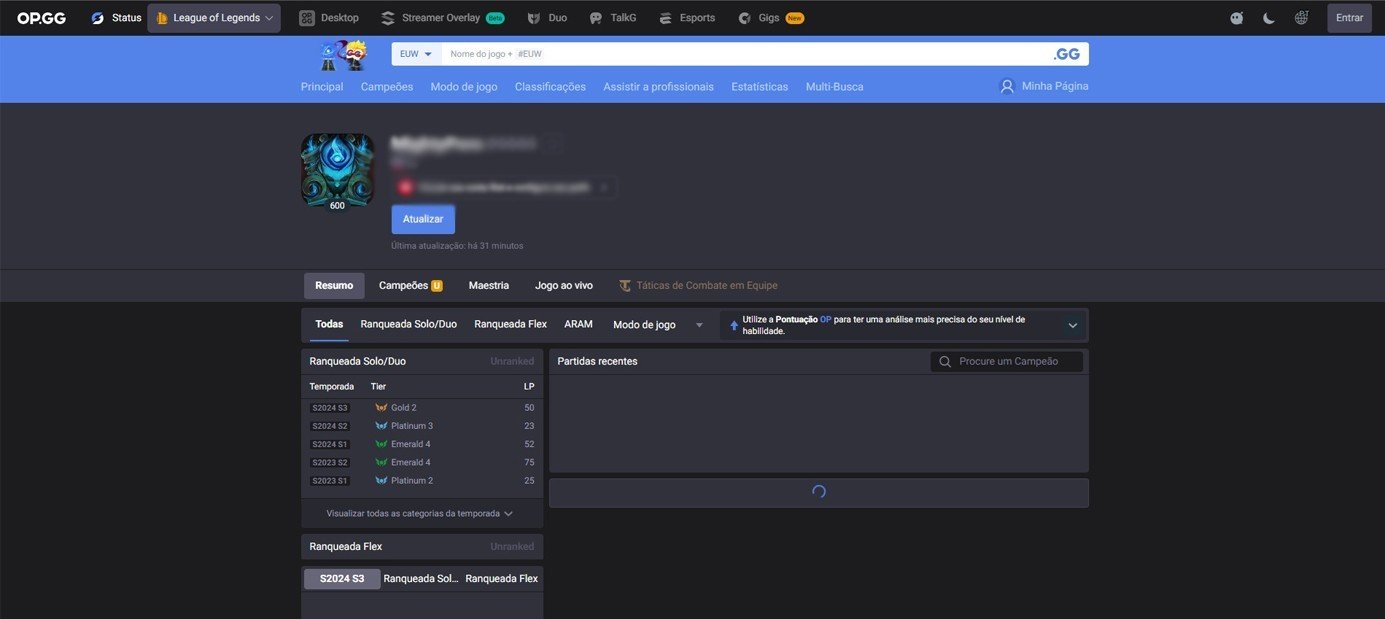This screenshot has width=1385, height=619.
Task: Click the mascot face icon in top bar
Action: 1237,18
